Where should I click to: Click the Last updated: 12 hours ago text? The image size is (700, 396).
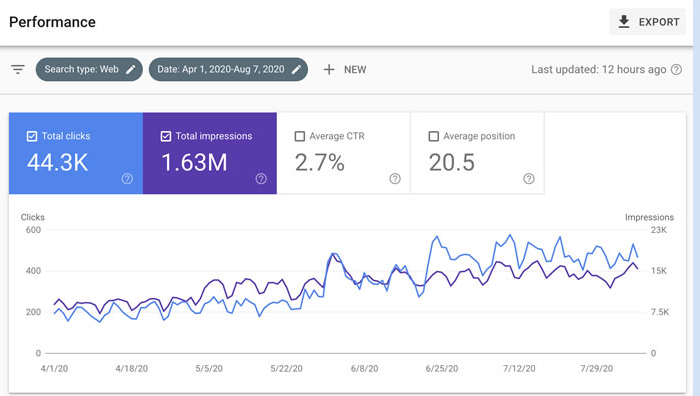coord(599,69)
